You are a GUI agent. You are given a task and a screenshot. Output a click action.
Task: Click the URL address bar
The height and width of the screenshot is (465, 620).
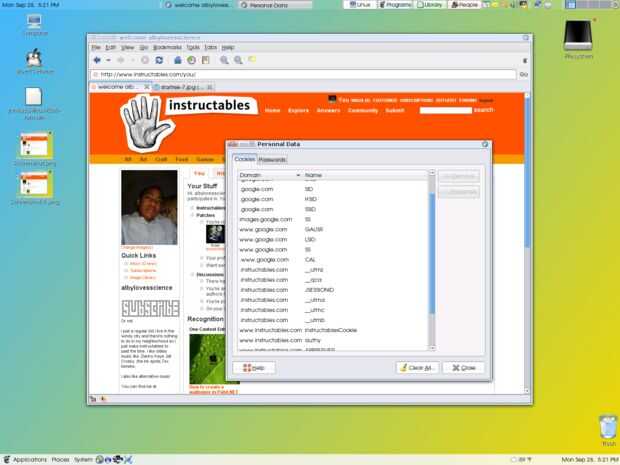pyautogui.click(x=304, y=74)
